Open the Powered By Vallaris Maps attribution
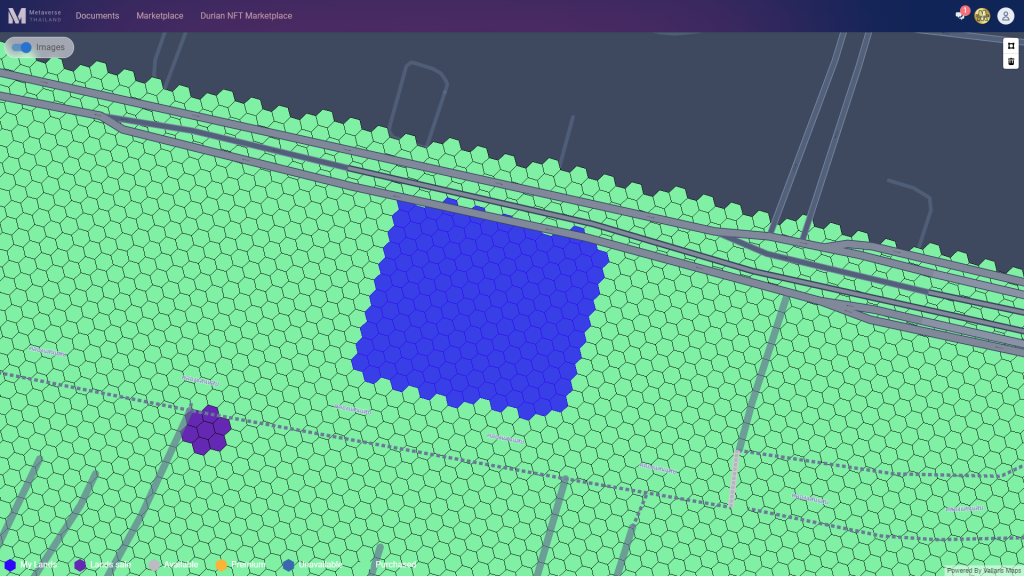 [984, 571]
